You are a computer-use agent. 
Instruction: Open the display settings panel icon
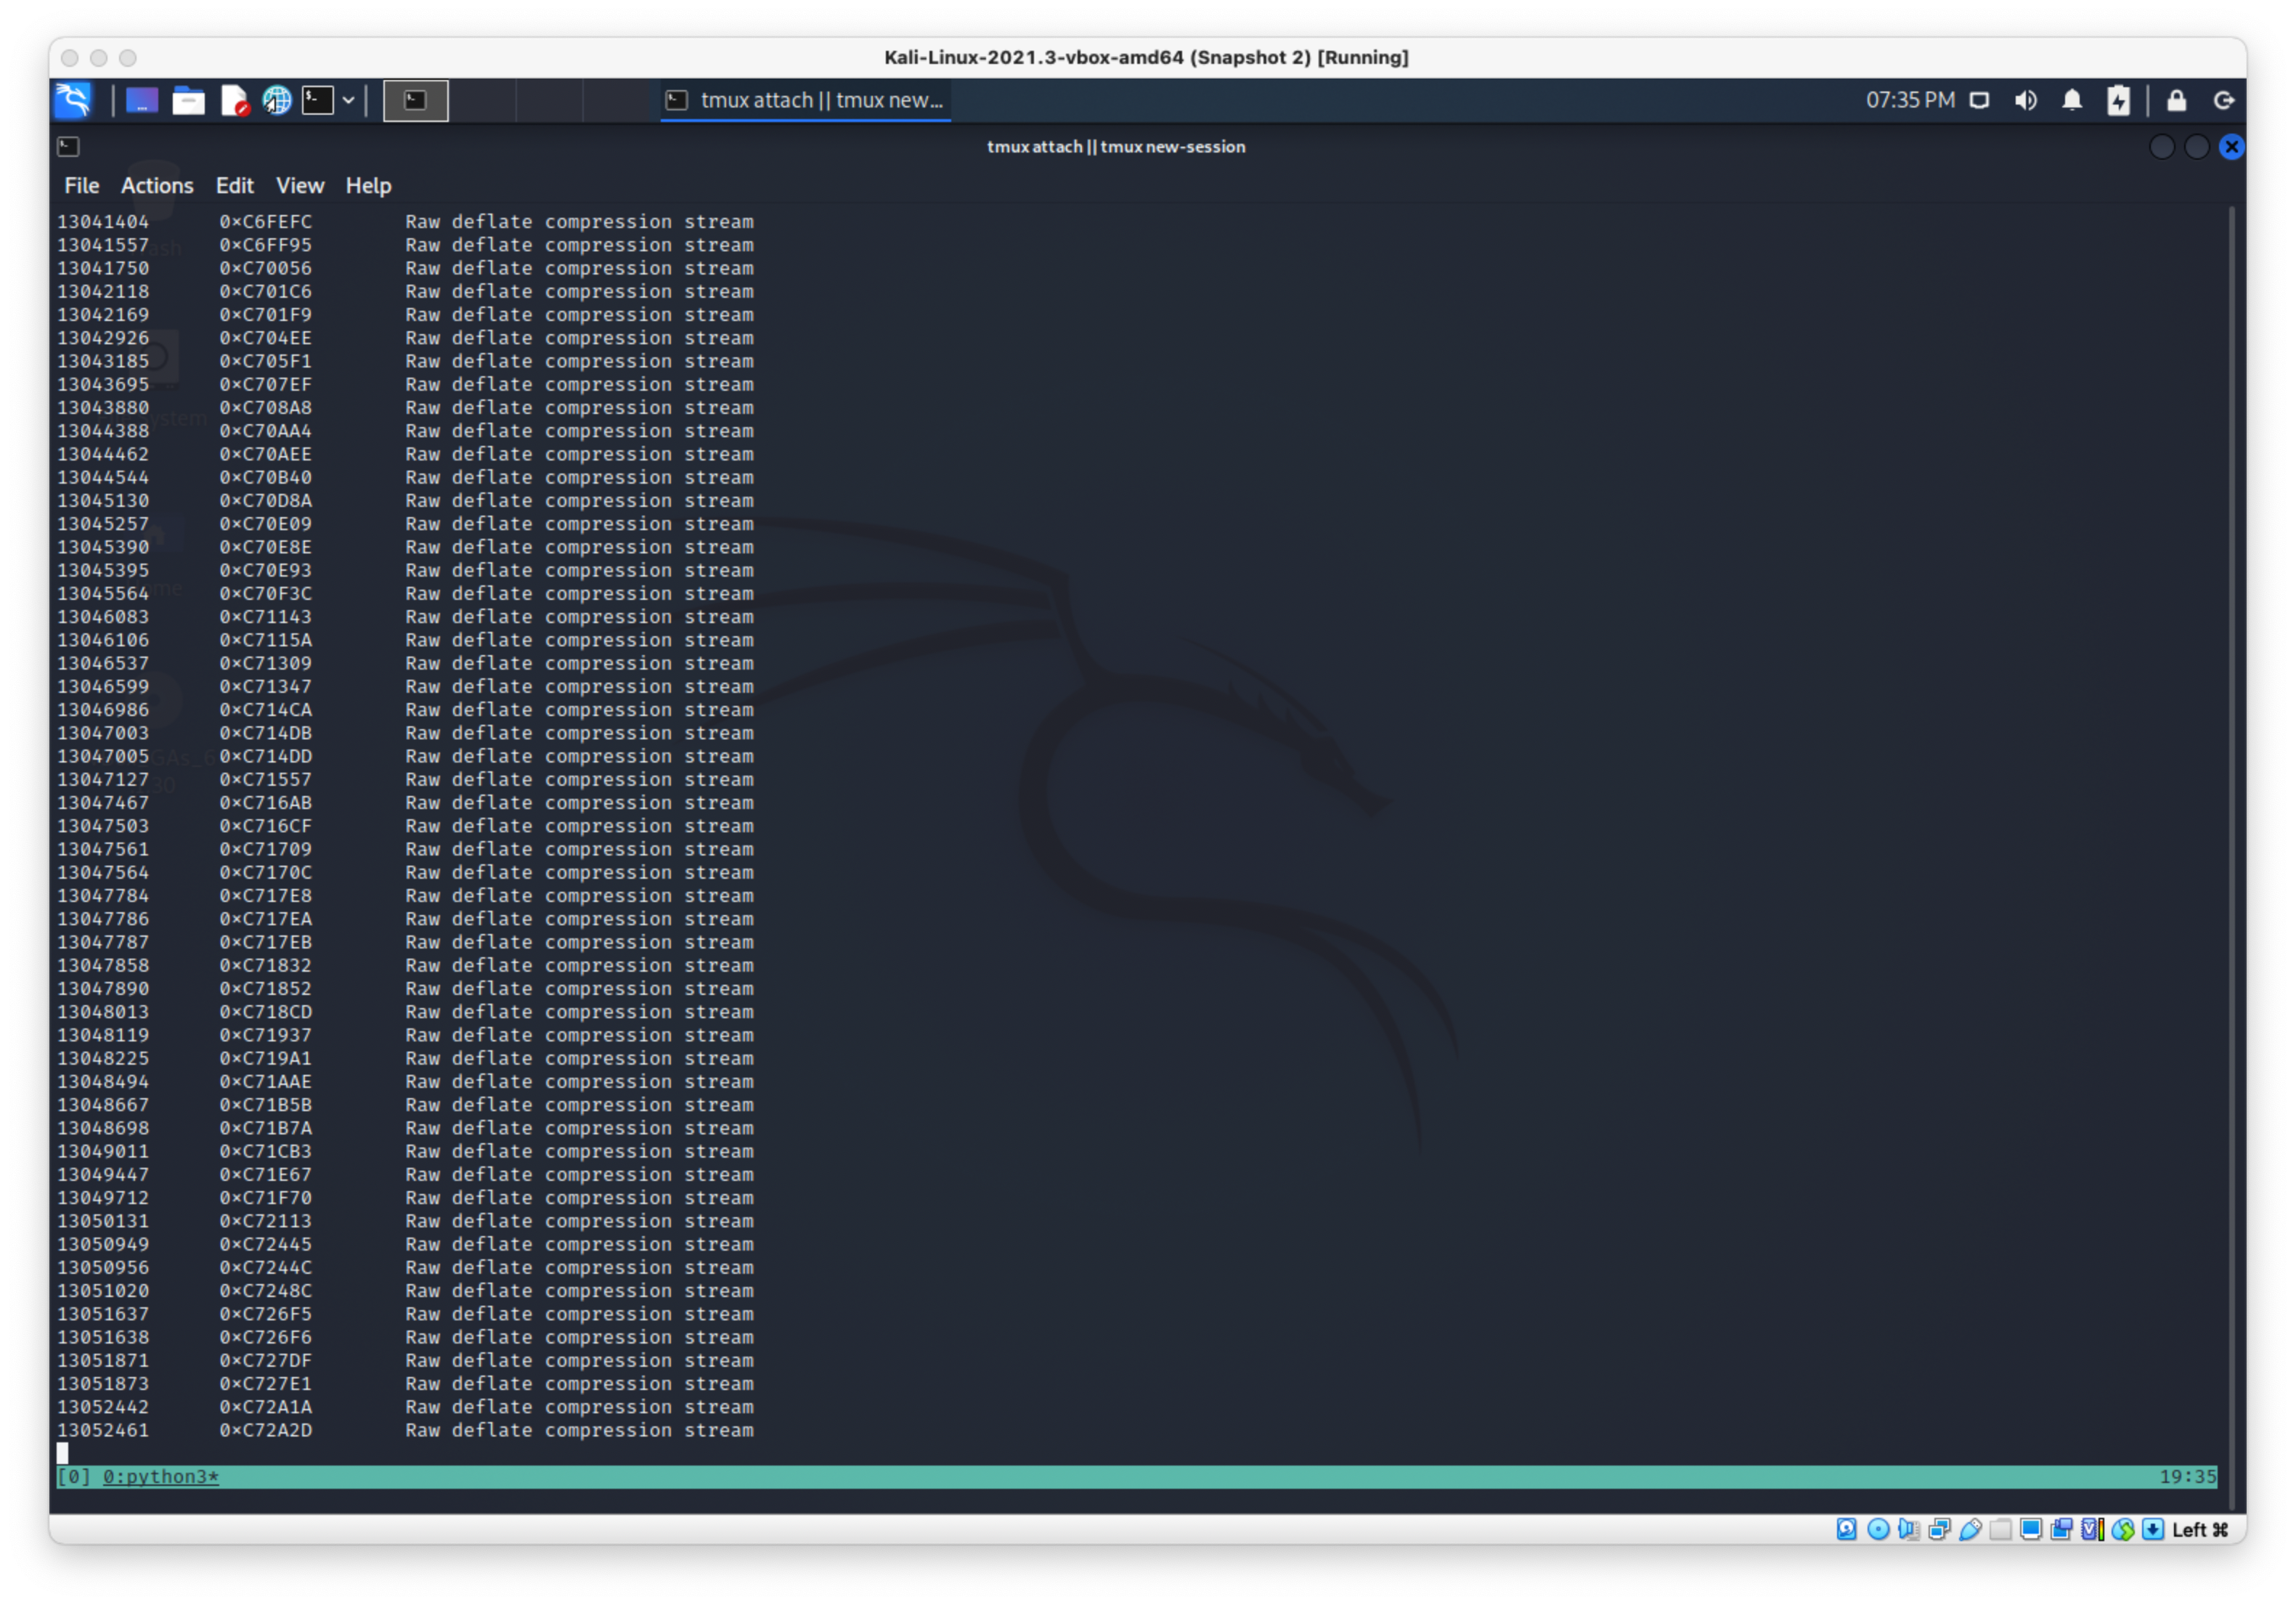tap(1979, 100)
